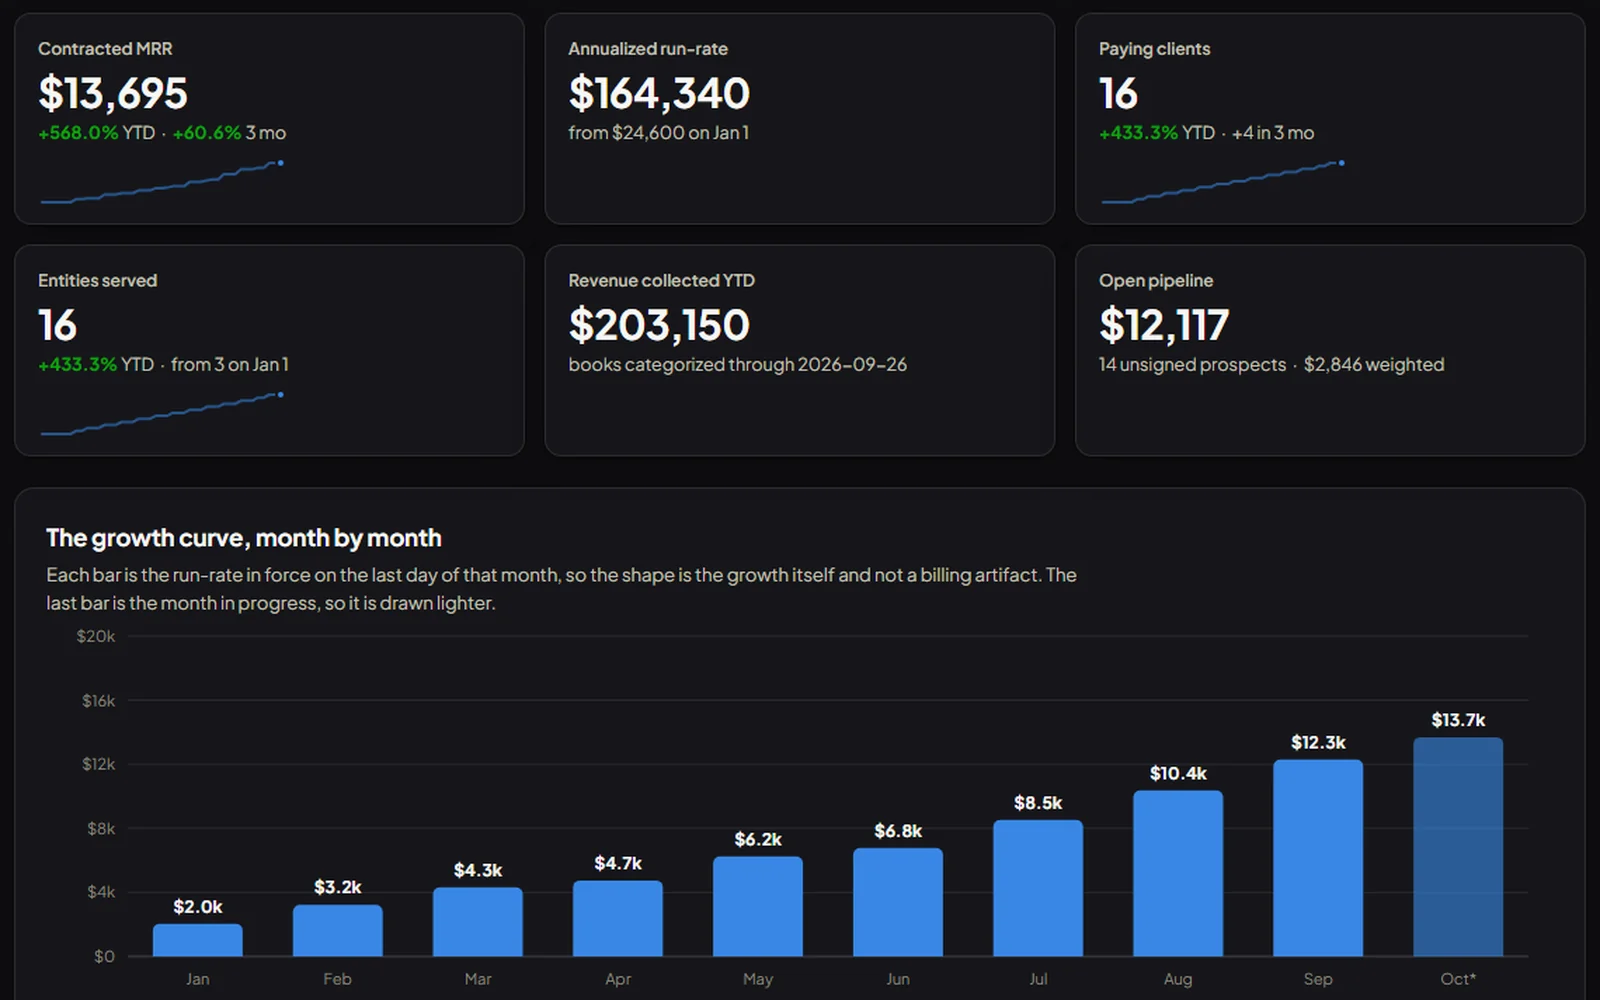The width and height of the screenshot is (1600, 1000).
Task: Open the Entities served sparkline chart
Action: [162, 414]
